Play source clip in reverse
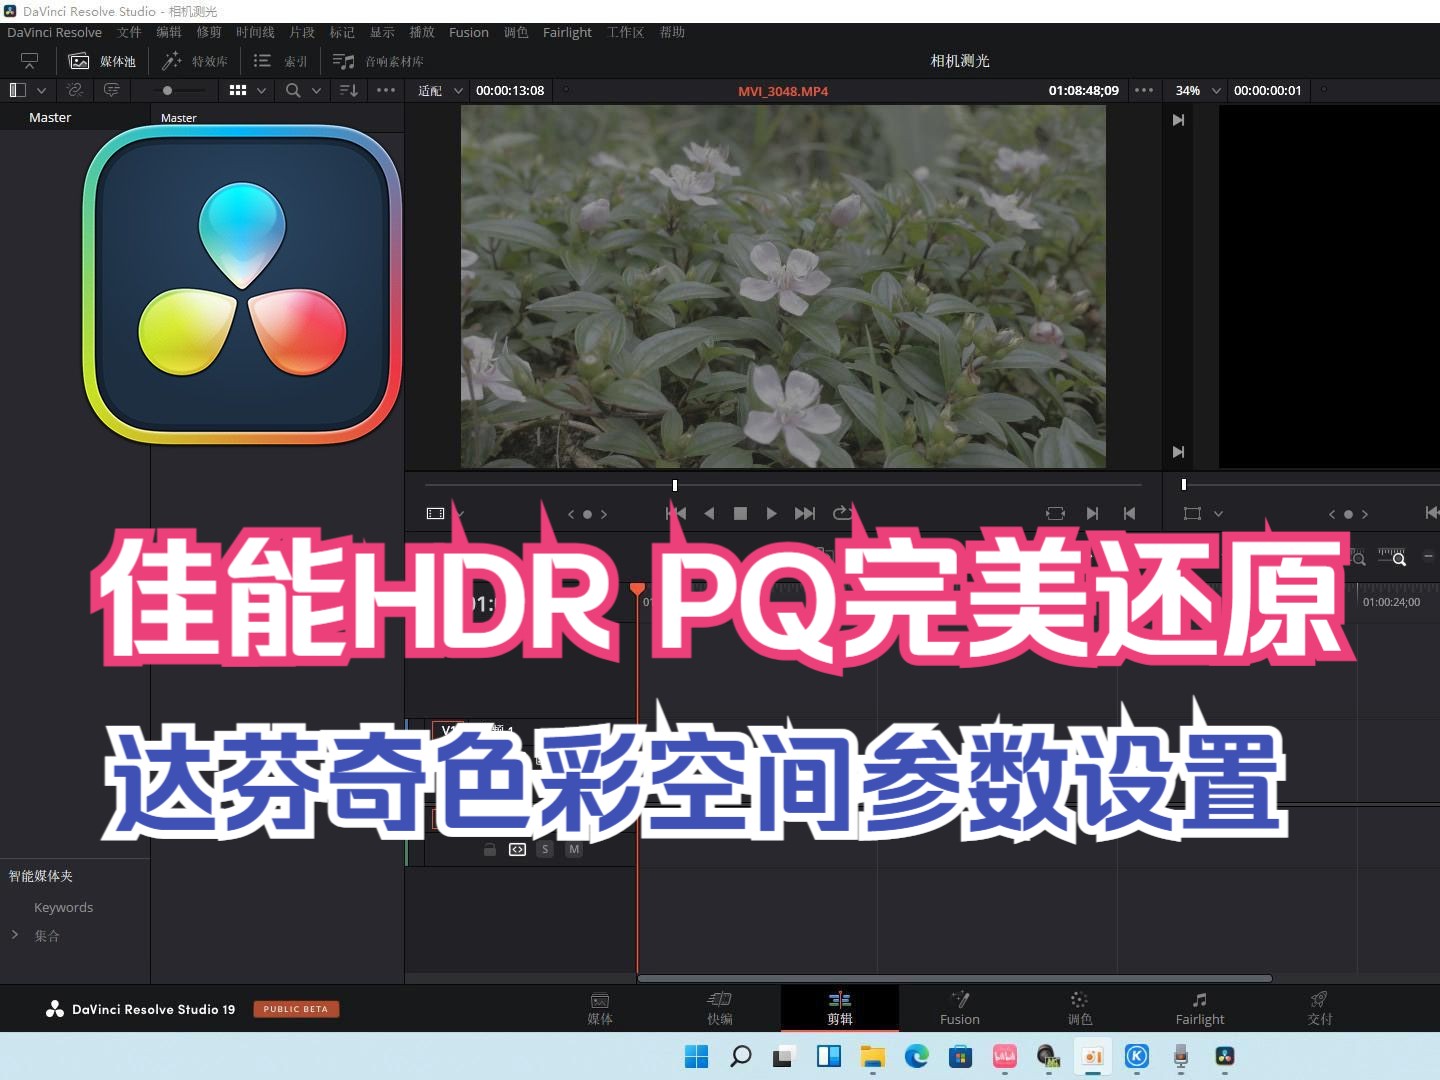 pos(709,513)
